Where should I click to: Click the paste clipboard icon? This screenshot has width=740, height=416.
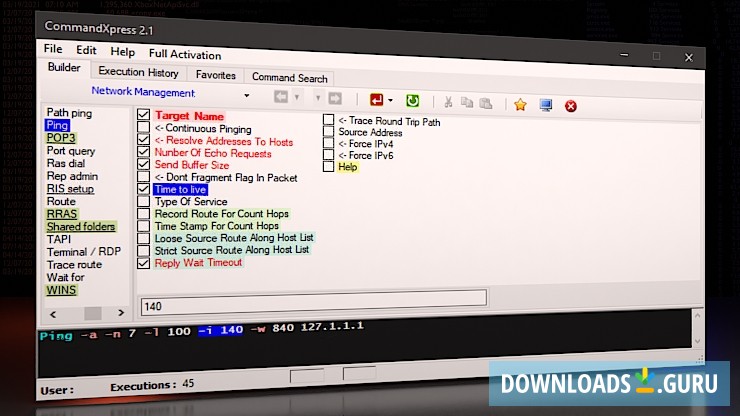(x=486, y=103)
